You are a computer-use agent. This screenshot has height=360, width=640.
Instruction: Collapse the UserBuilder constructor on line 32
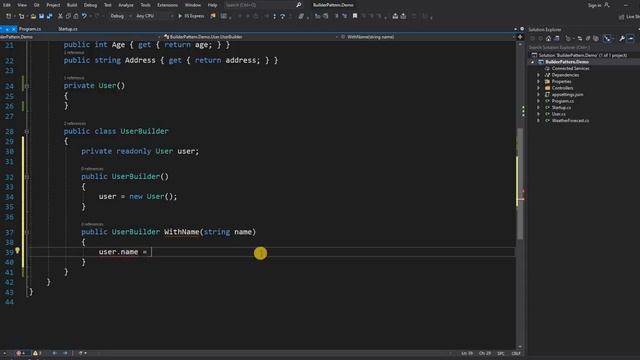(x=27, y=177)
